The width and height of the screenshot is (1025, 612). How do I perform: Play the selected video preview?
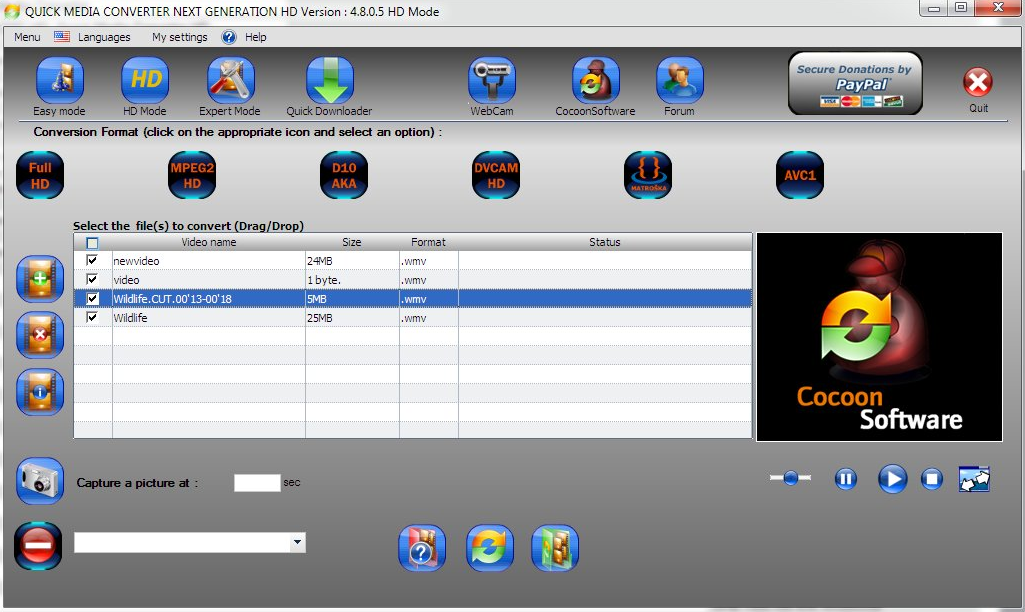tap(892, 479)
